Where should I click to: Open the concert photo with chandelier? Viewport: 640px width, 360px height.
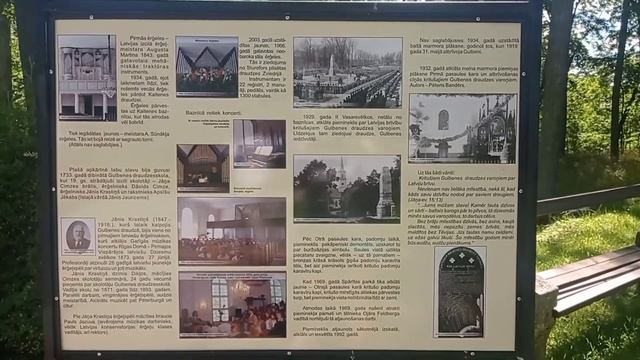pos(232,305)
